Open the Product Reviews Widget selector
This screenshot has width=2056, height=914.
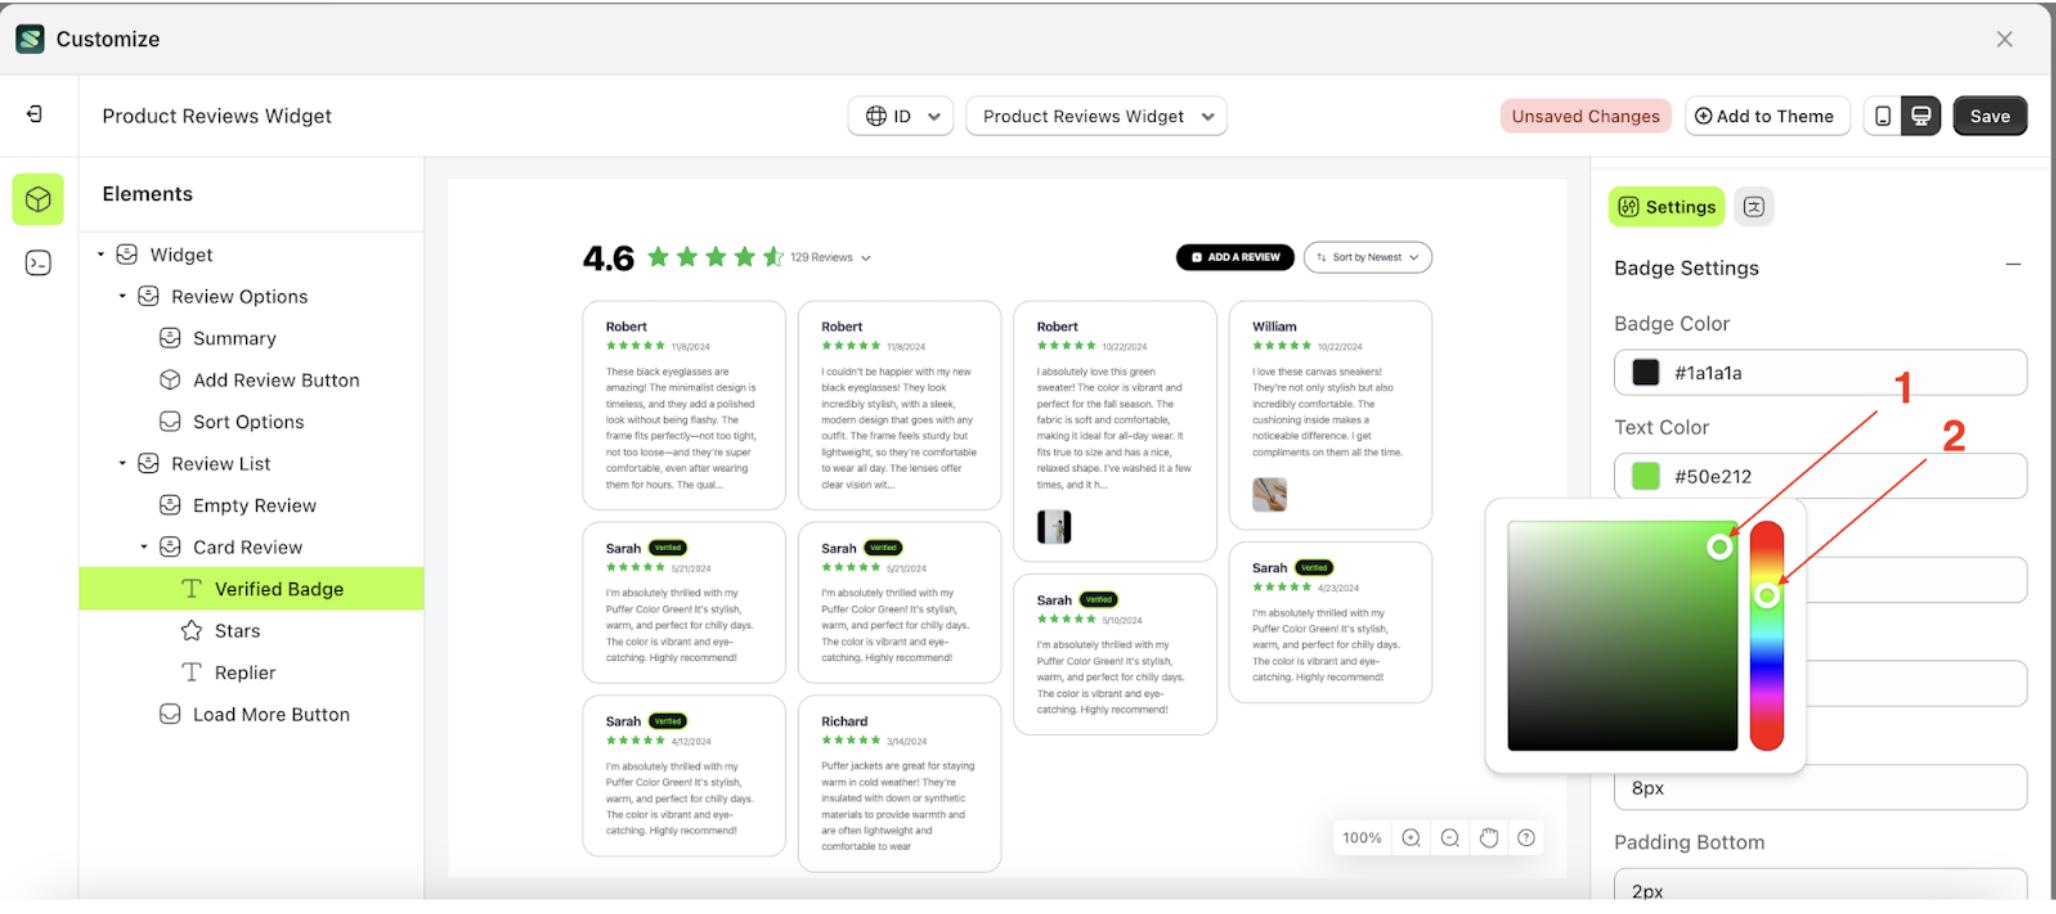click(1095, 116)
